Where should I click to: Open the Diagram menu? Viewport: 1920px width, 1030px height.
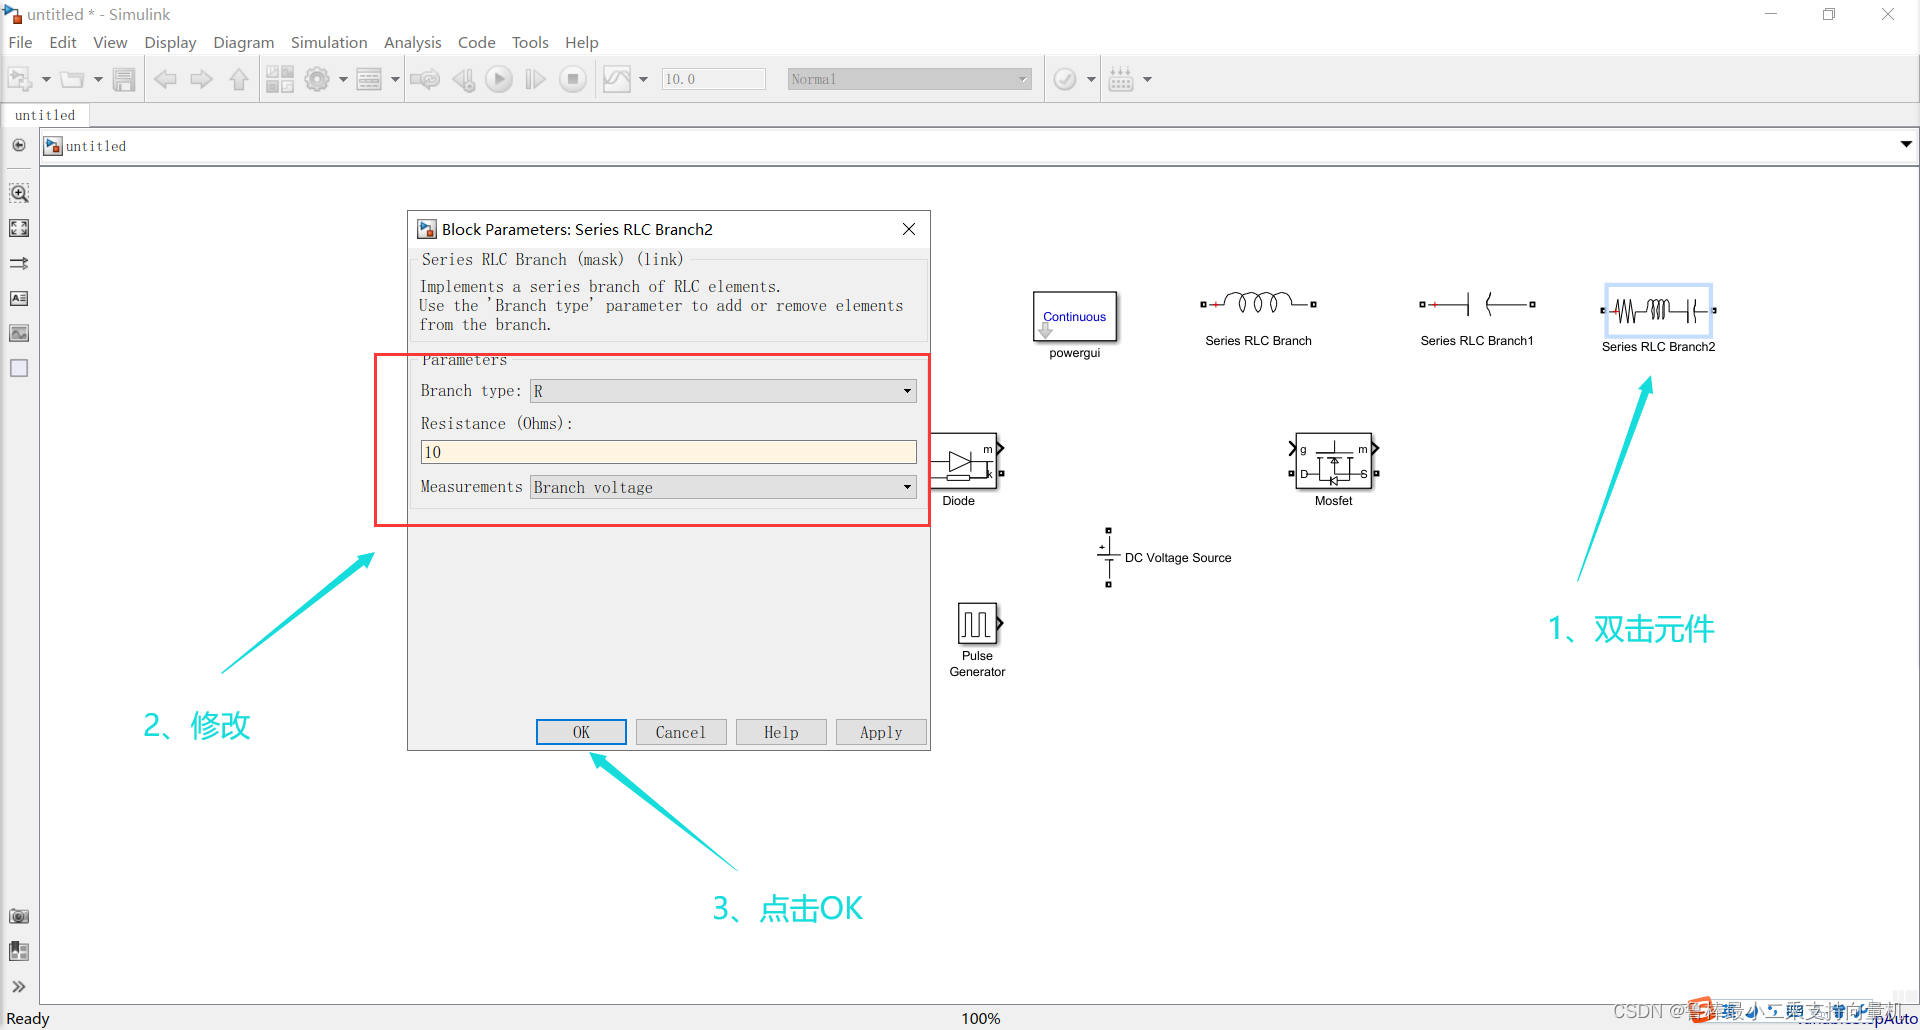(x=244, y=42)
